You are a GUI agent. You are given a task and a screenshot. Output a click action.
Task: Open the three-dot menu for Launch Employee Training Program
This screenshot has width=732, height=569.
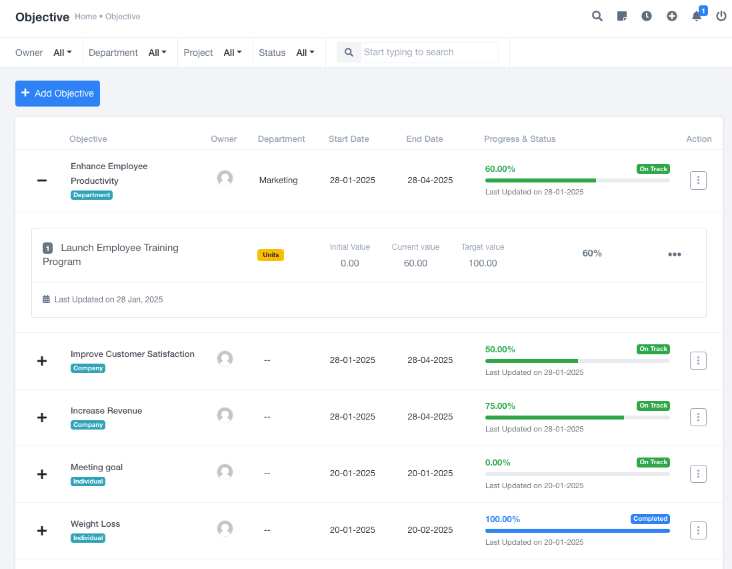(x=674, y=254)
